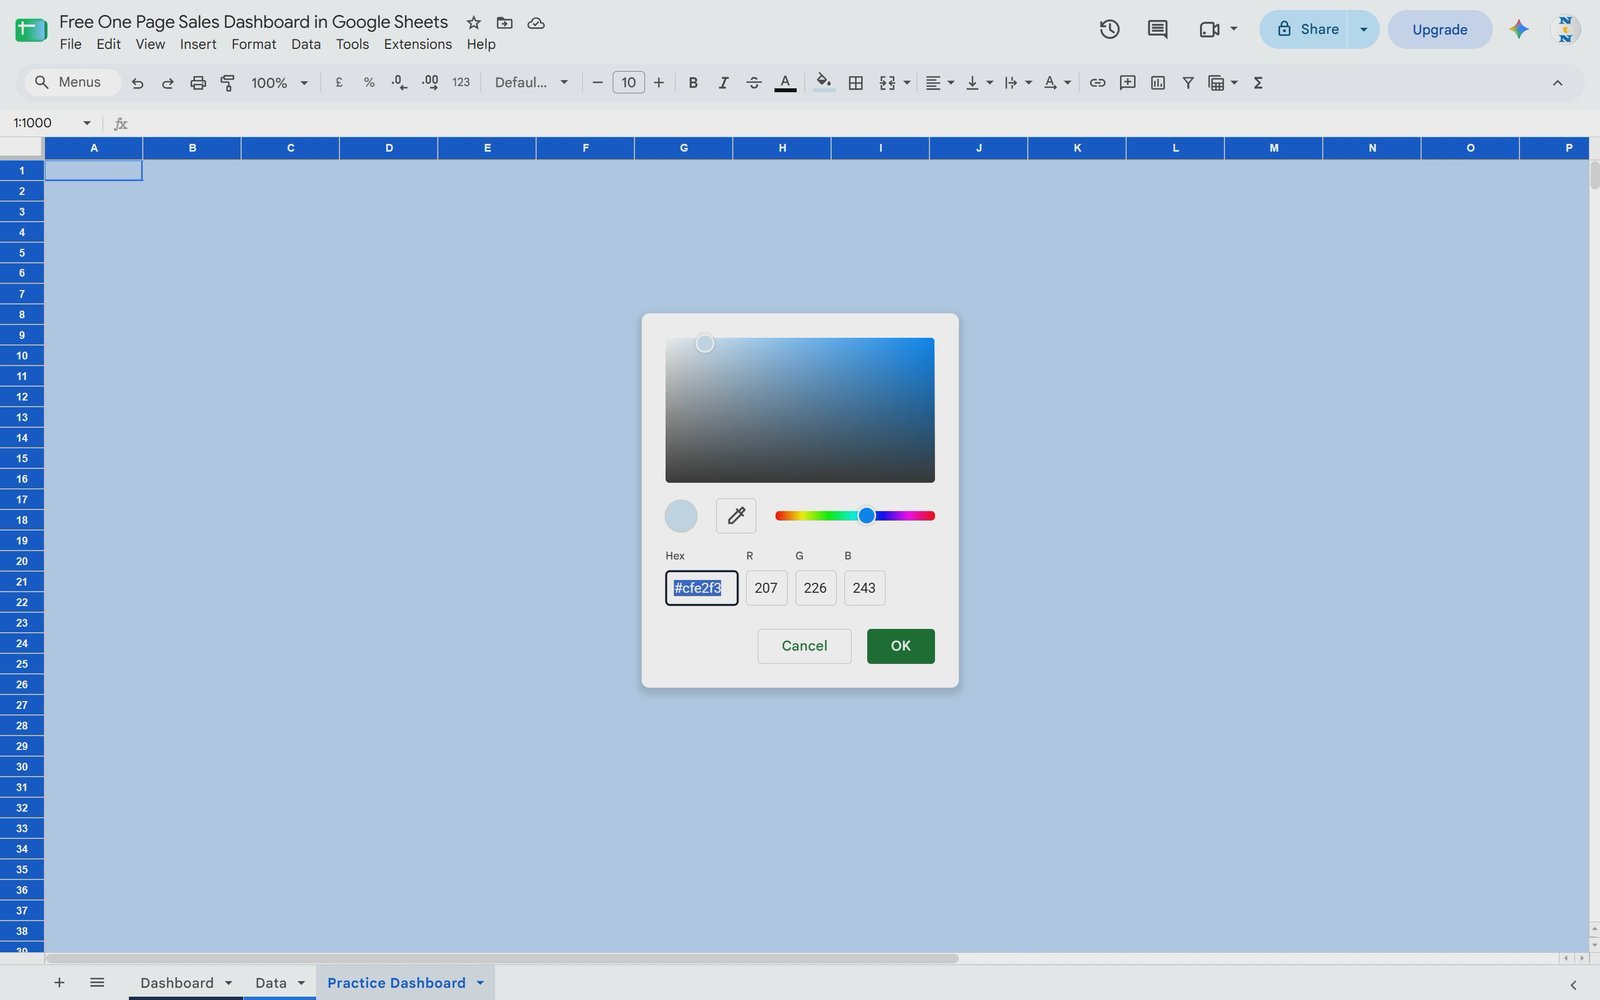This screenshot has height=1000, width=1600.
Task: Click the Google Sheets home logo
Action: click(31, 30)
